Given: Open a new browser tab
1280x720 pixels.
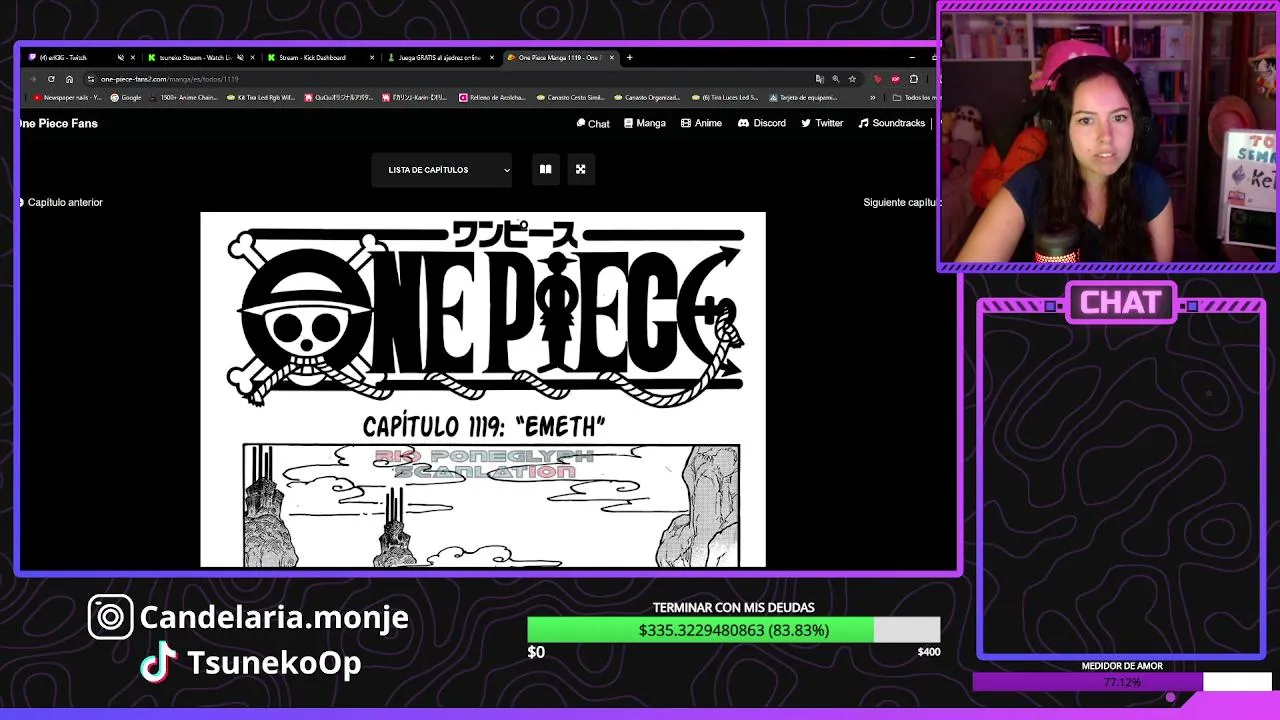Looking at the screenshot, I should coord(629,57).
